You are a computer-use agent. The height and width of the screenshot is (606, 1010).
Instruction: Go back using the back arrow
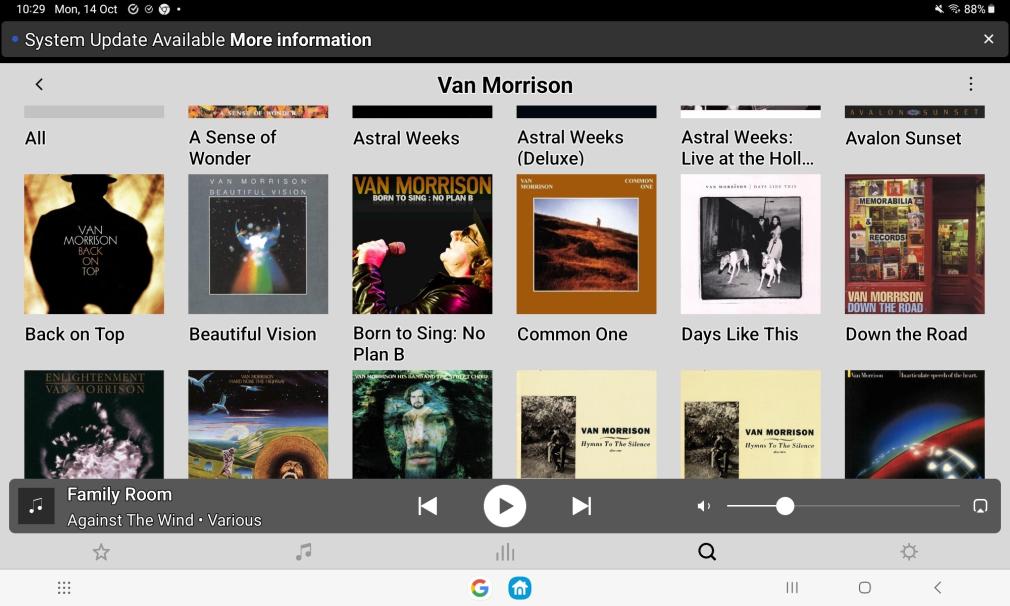(39, 85)
